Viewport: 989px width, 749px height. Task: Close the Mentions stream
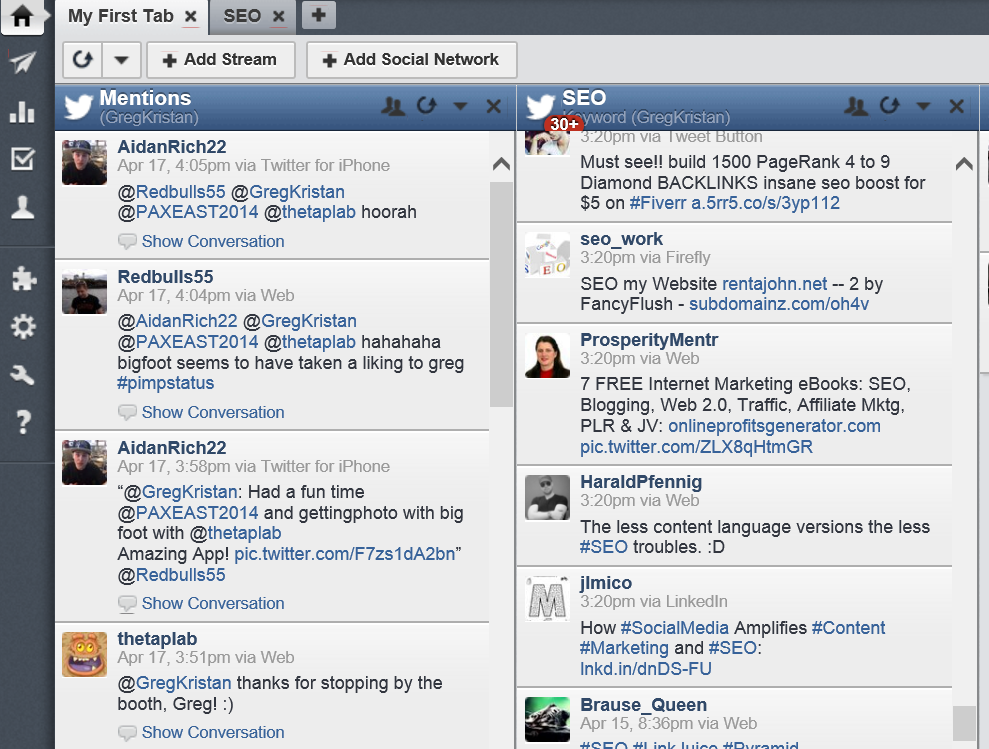494,106
